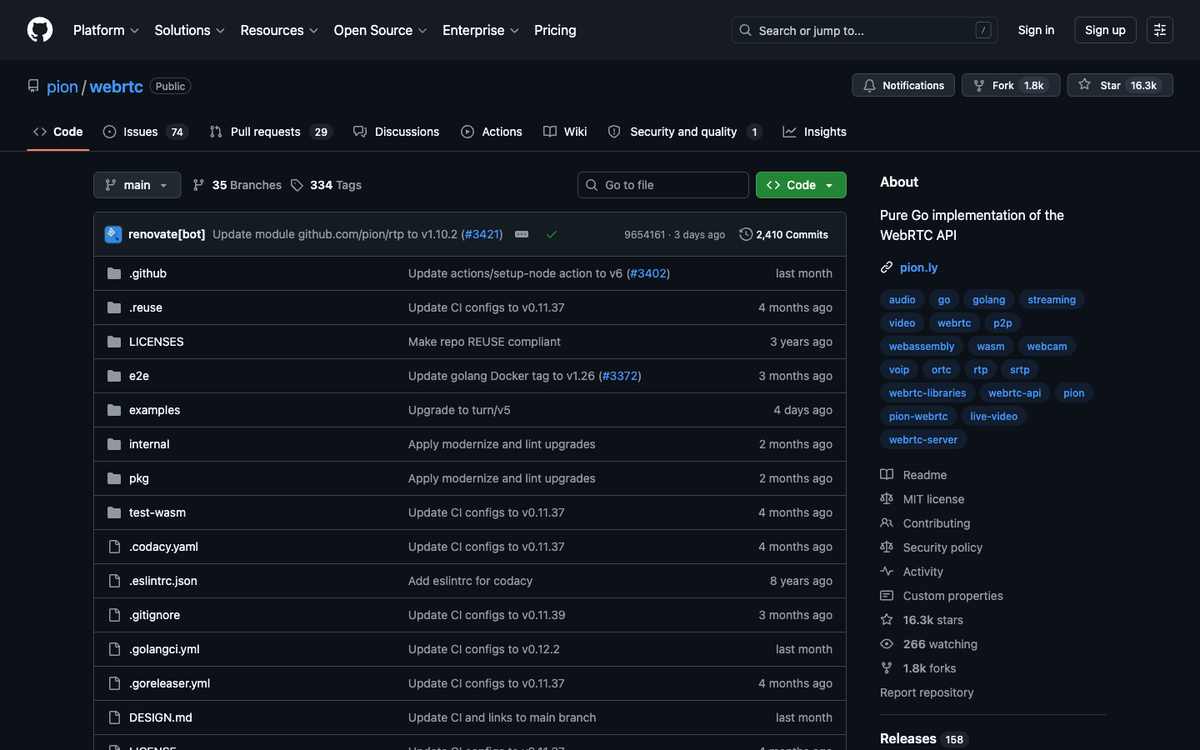The width and height of the screenshot is (1200, 750).
Task: Click the Custom properties icon
Action: 887,596
